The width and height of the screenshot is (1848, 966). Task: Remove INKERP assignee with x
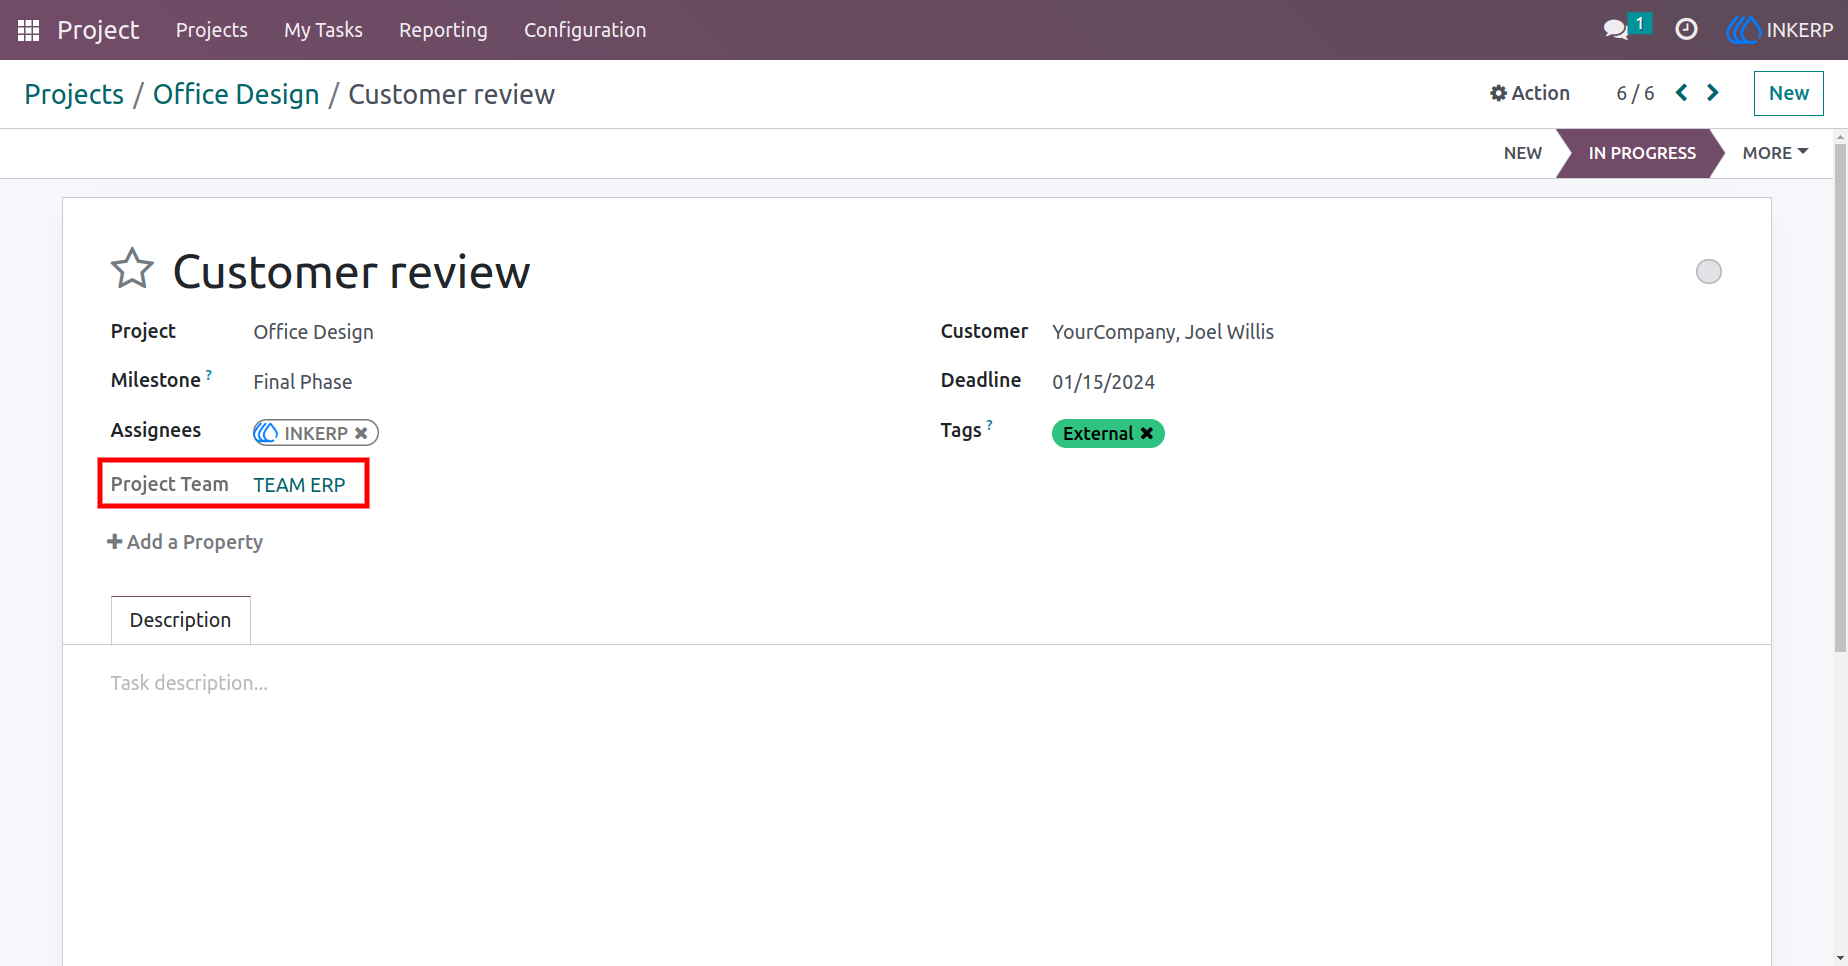(x=361, y=433)
